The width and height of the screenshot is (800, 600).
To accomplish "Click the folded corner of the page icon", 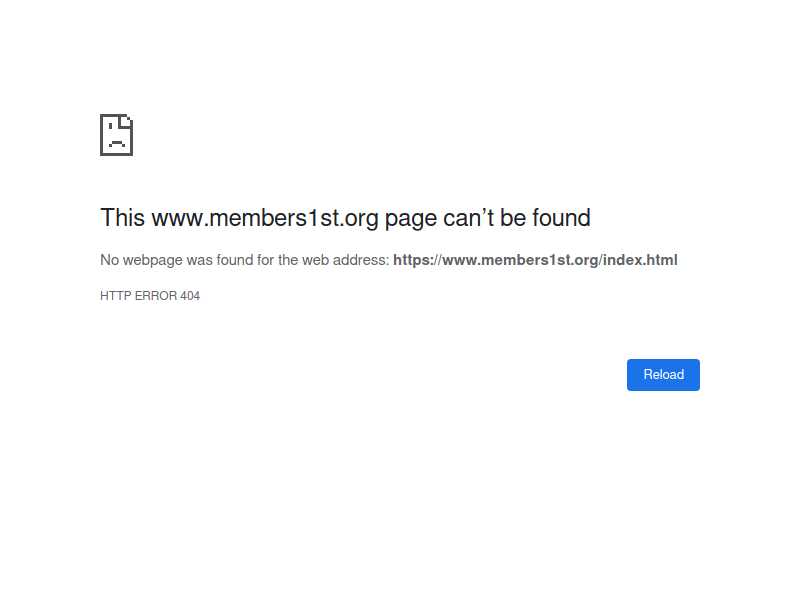I will pyautogui.click(x=126, y=121).
